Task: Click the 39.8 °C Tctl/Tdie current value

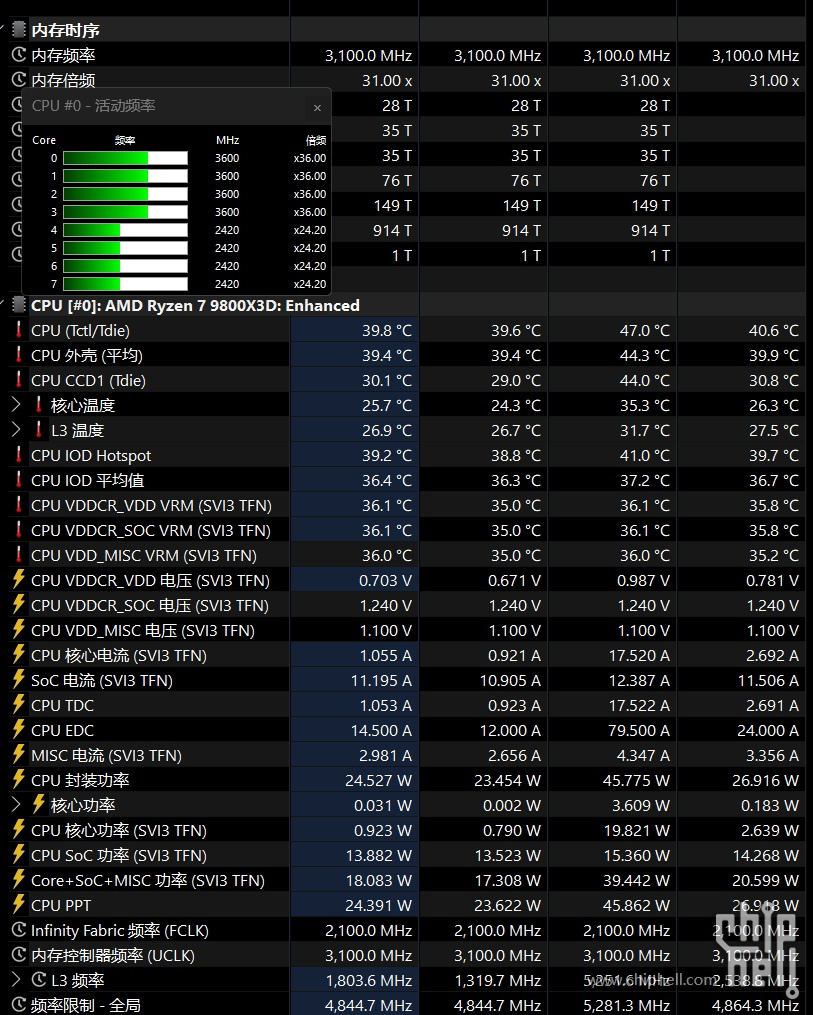Action: 386,330
